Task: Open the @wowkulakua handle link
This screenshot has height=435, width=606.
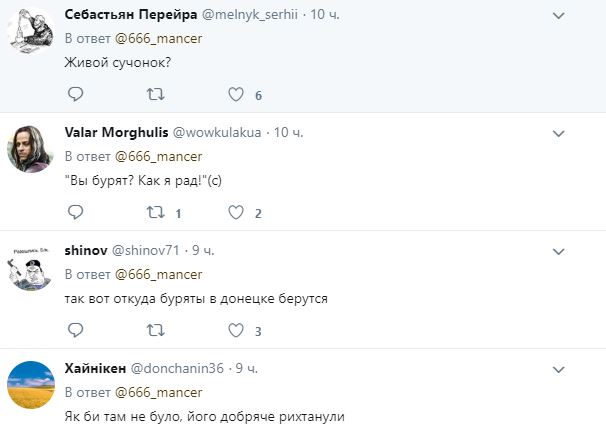Action: (x=217, y=133)
